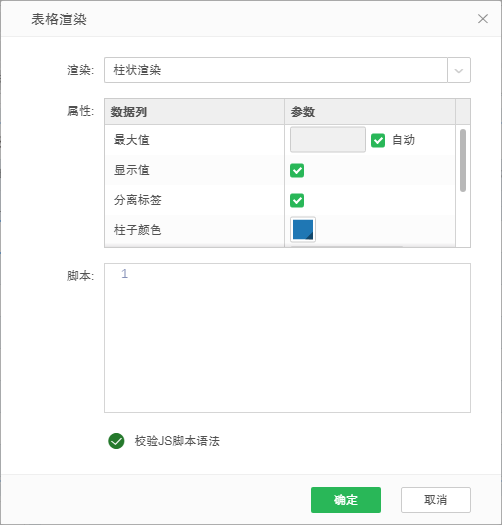Image resolution: width=502 pixels, height=525 pixels.
Task: Open the 渲染 dropdown arrow
Action: [x=459, y=70]
